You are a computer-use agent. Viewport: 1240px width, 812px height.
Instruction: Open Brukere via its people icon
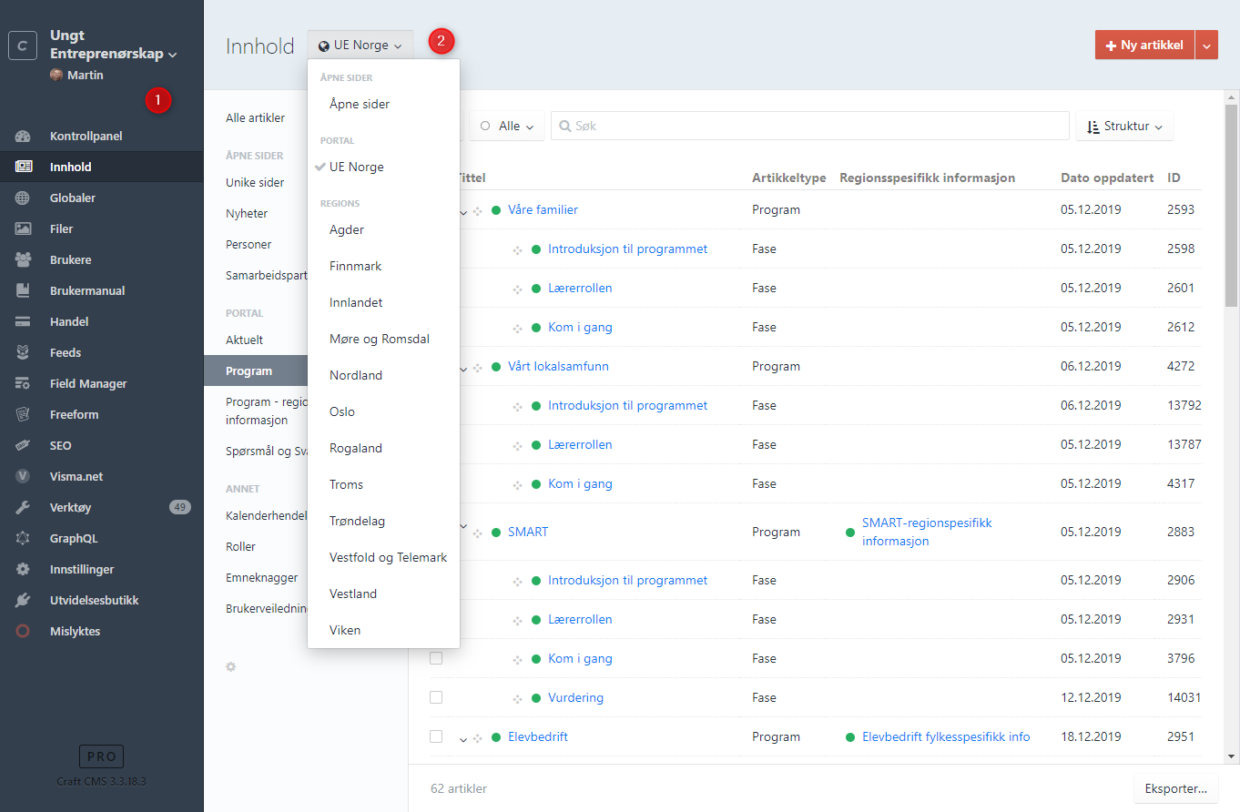[23, 260]
